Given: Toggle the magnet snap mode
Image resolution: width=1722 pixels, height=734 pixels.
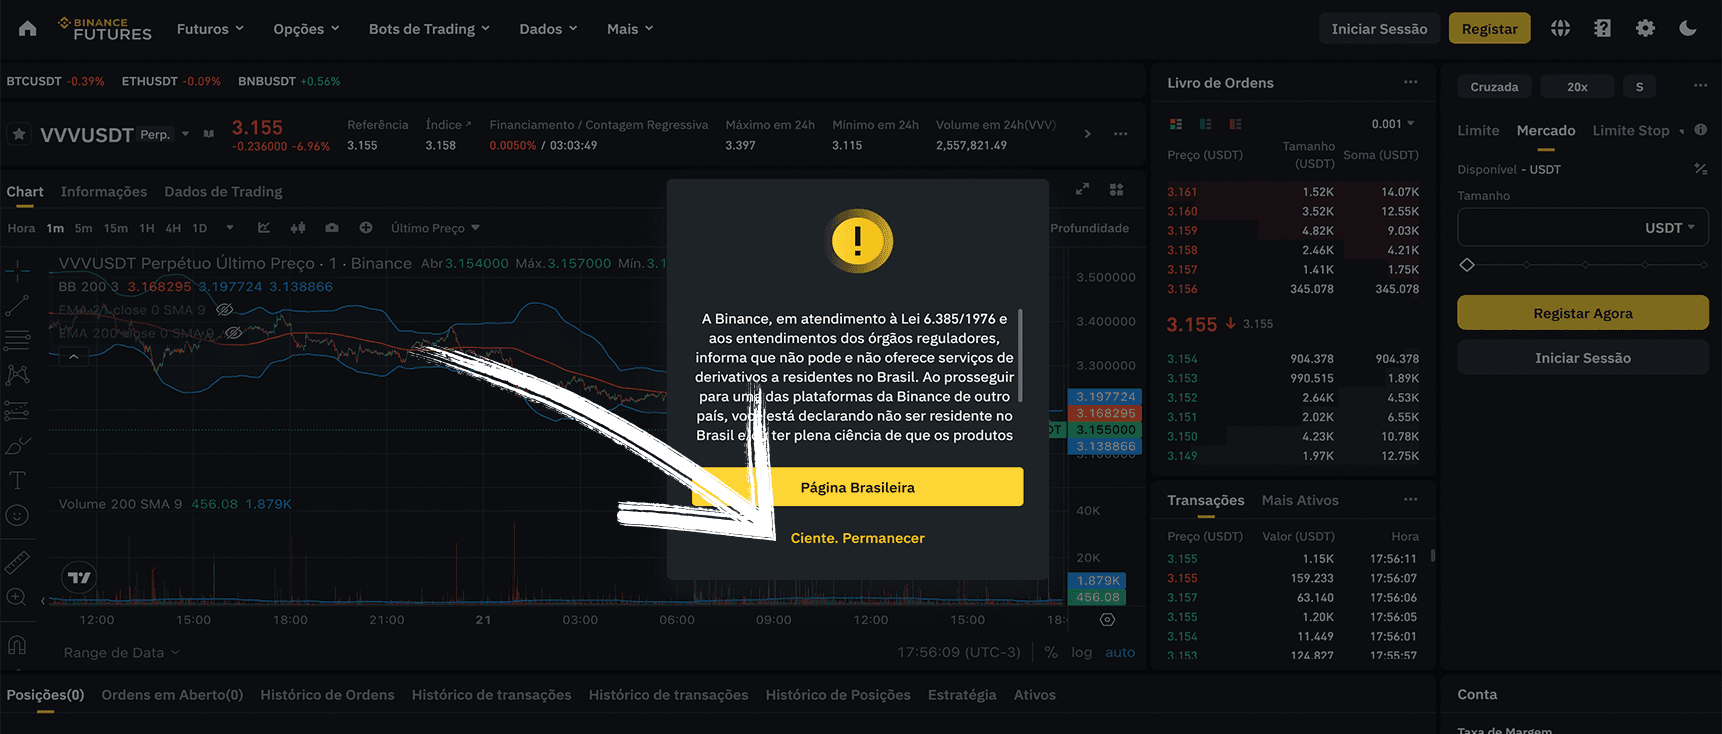Looking at the screenshot, I should pos(17,644).
